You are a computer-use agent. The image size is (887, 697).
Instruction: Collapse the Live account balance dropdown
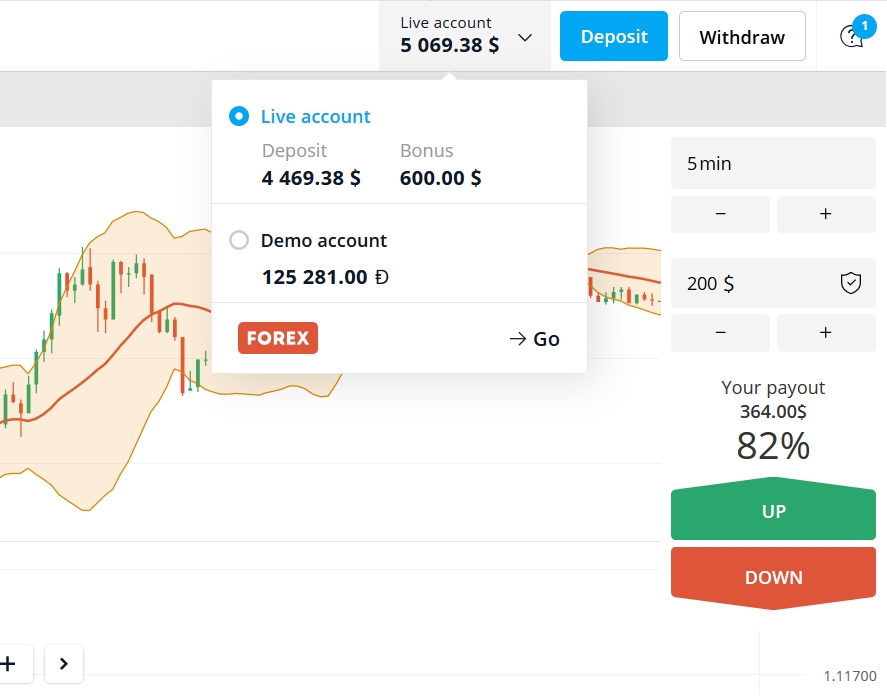449,35
